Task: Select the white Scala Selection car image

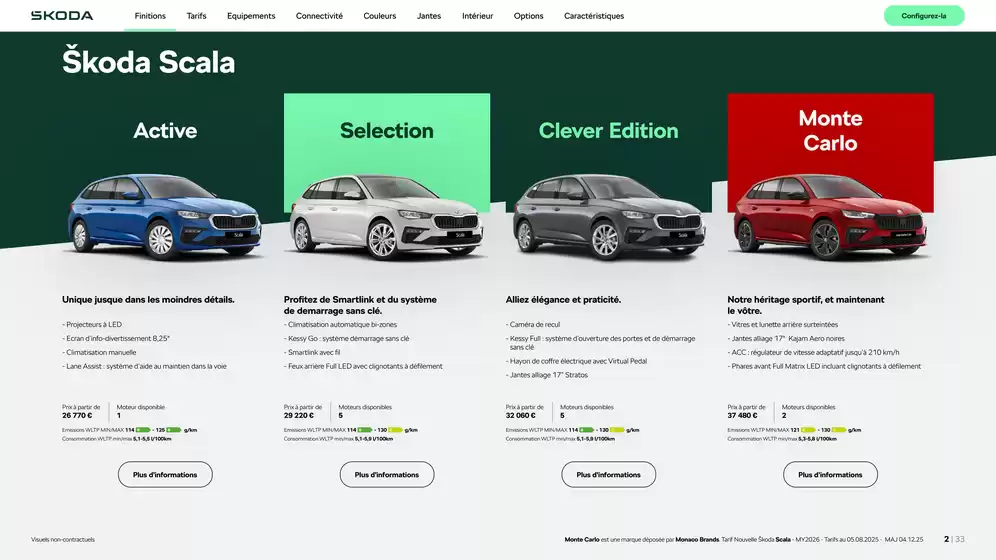Action: [x=386, y=217]
